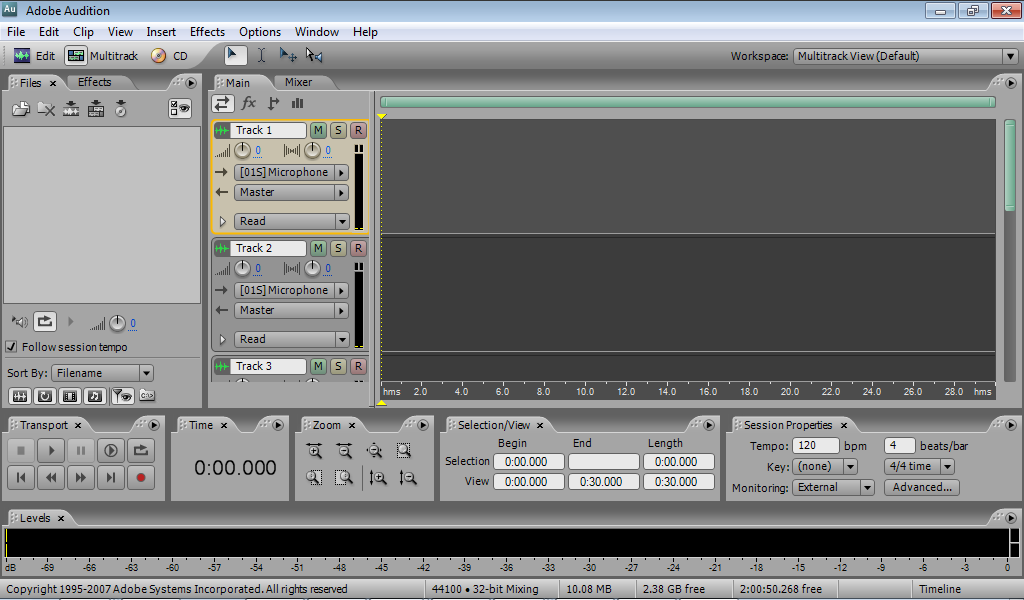Screen dimensions: 1024x600
Task: Expand Track 1 automation lanes triangle
Action: (222, 221)
